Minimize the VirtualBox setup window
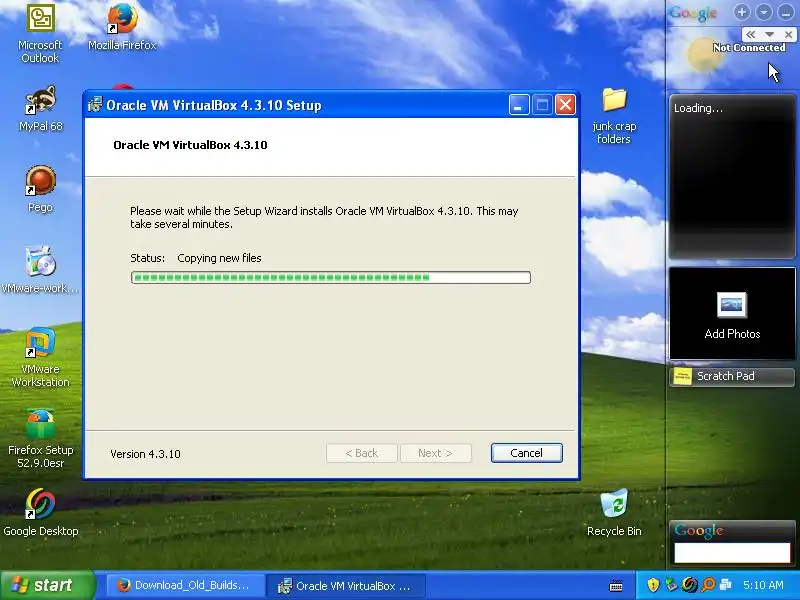 [x=519, y=105]
